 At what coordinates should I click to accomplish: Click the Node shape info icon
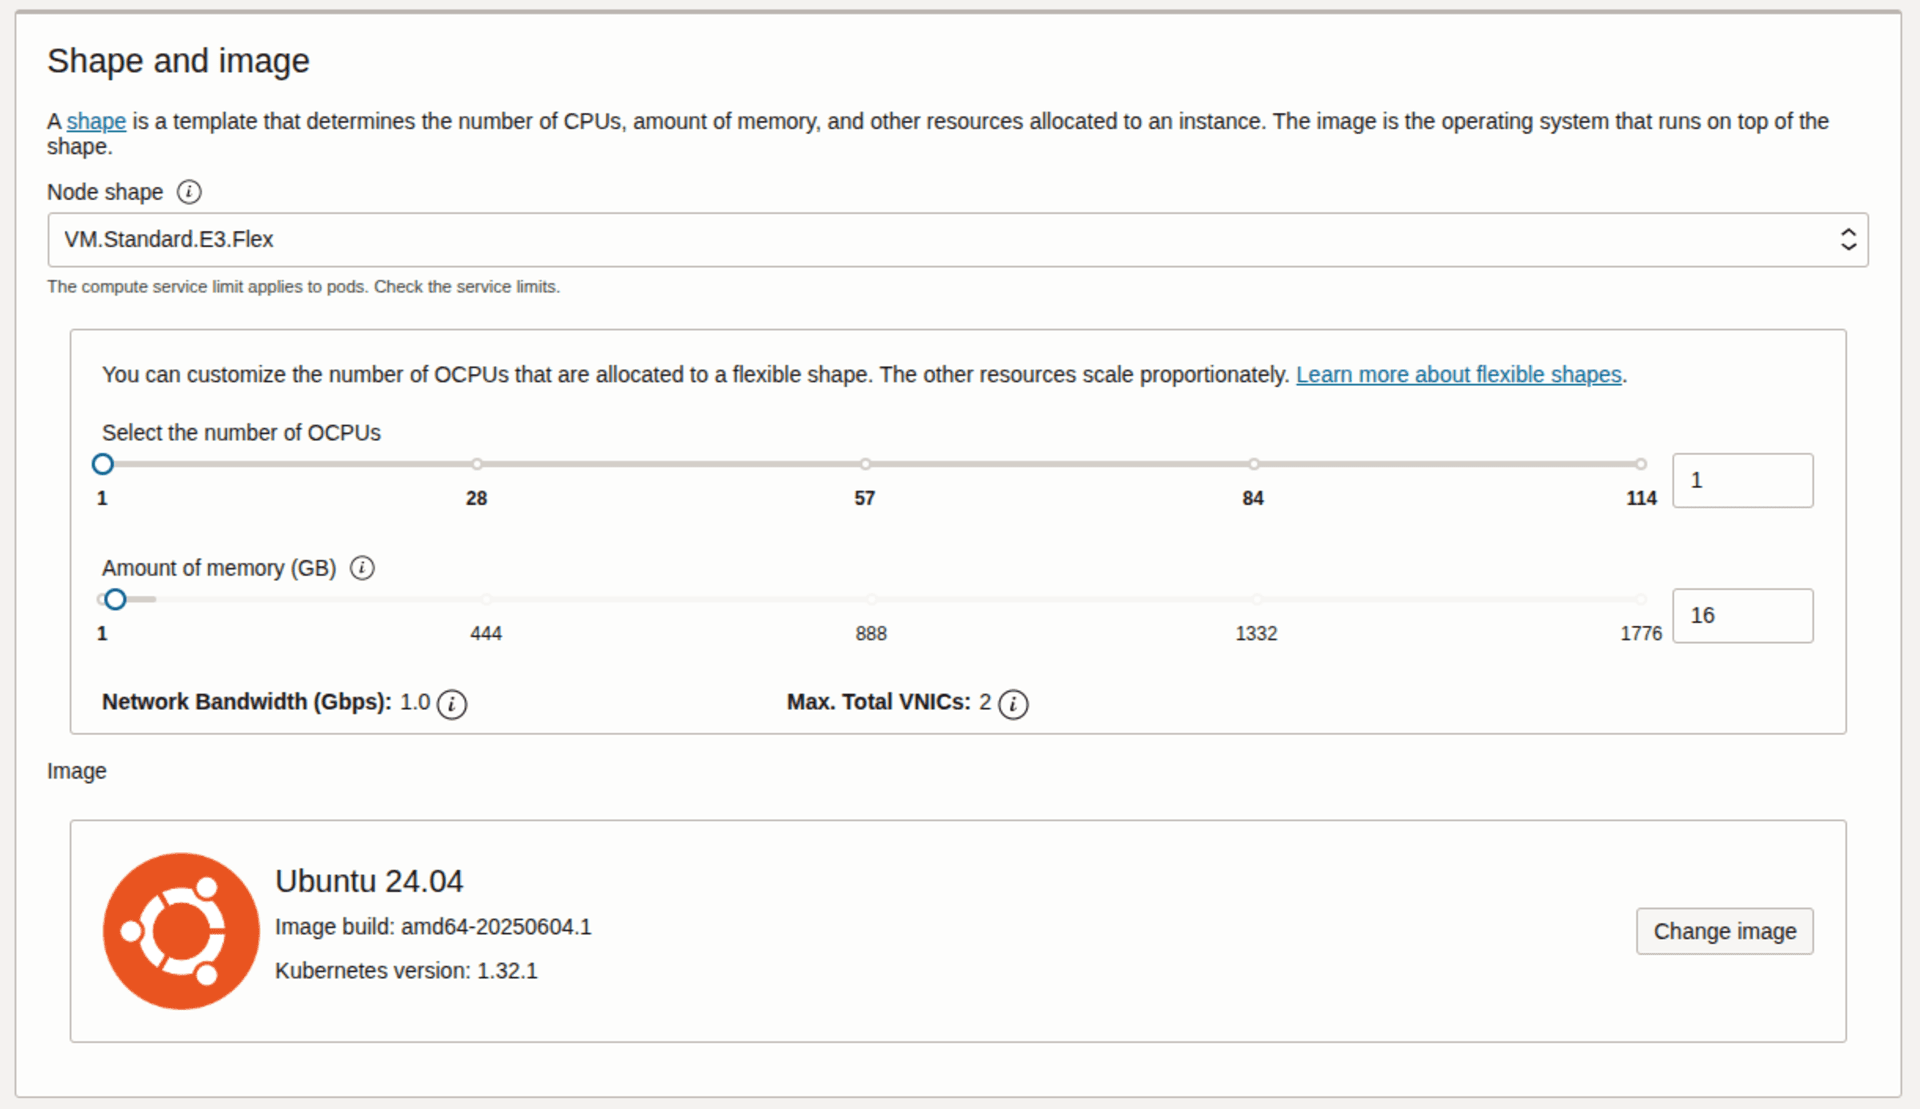189,192
